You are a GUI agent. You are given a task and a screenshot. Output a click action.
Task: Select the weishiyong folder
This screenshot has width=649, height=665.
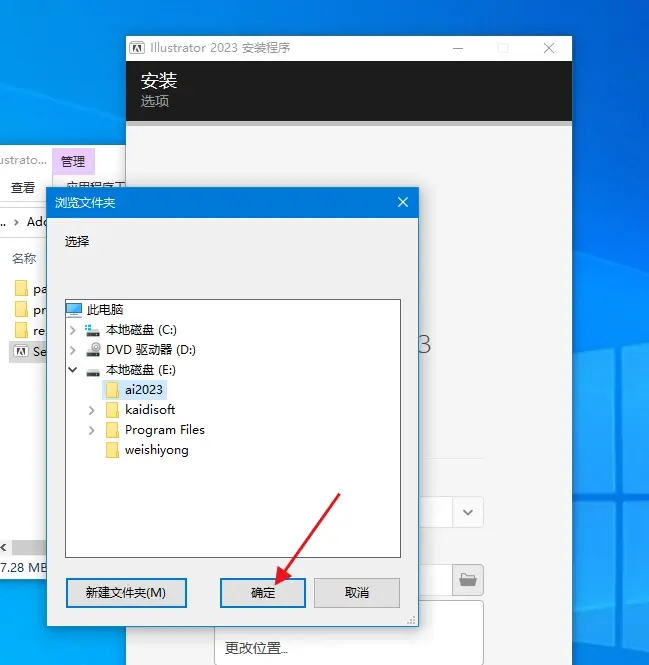[157, 450]
